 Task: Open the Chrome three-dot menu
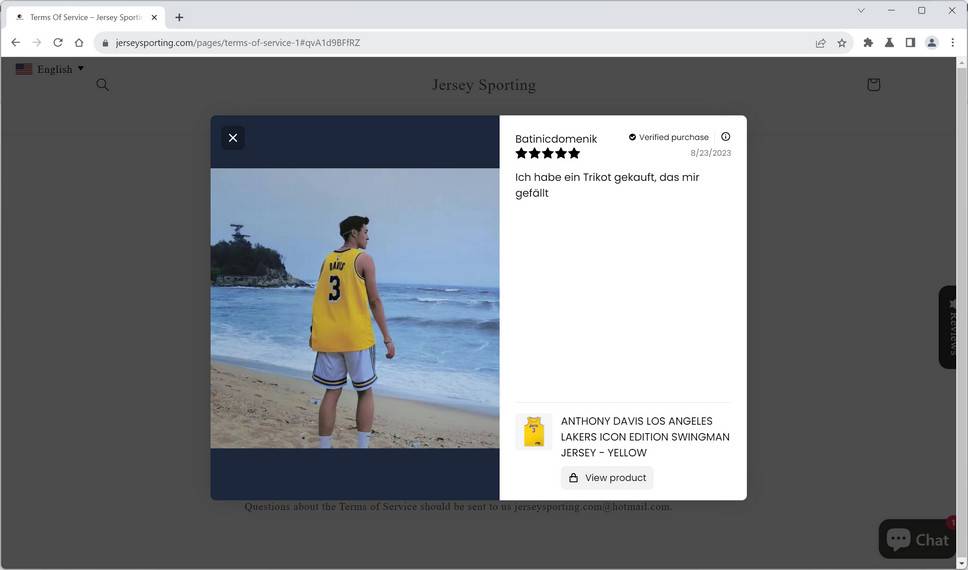pos(953,43)
